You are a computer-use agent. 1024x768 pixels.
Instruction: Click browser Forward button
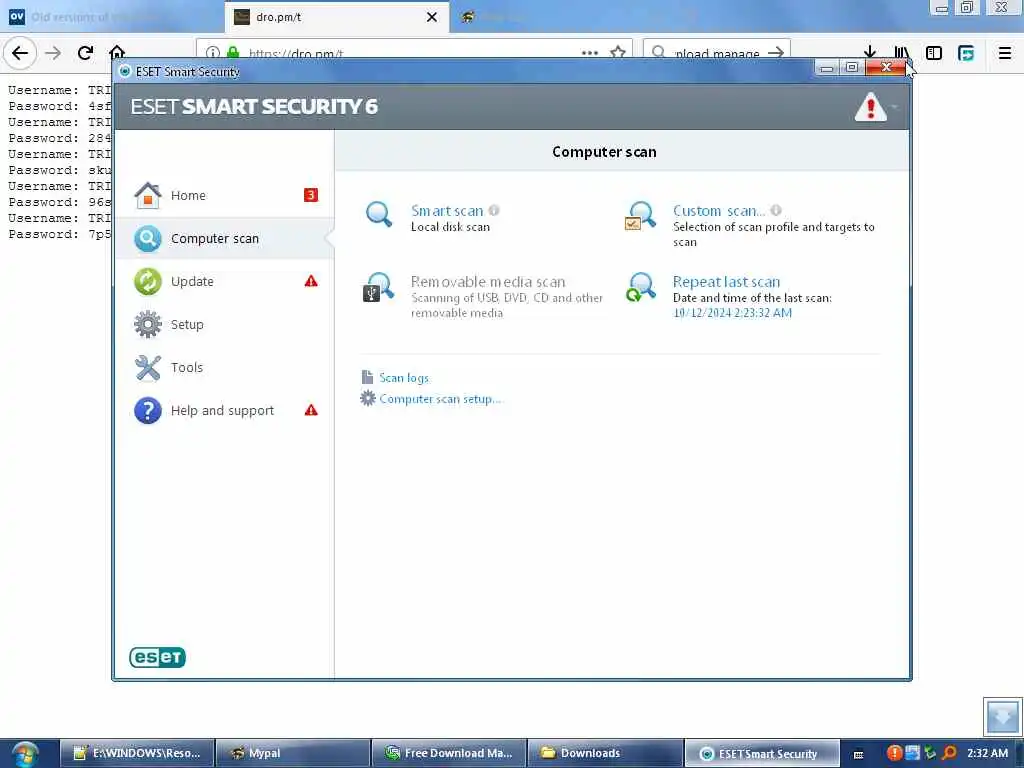point(53,53)
